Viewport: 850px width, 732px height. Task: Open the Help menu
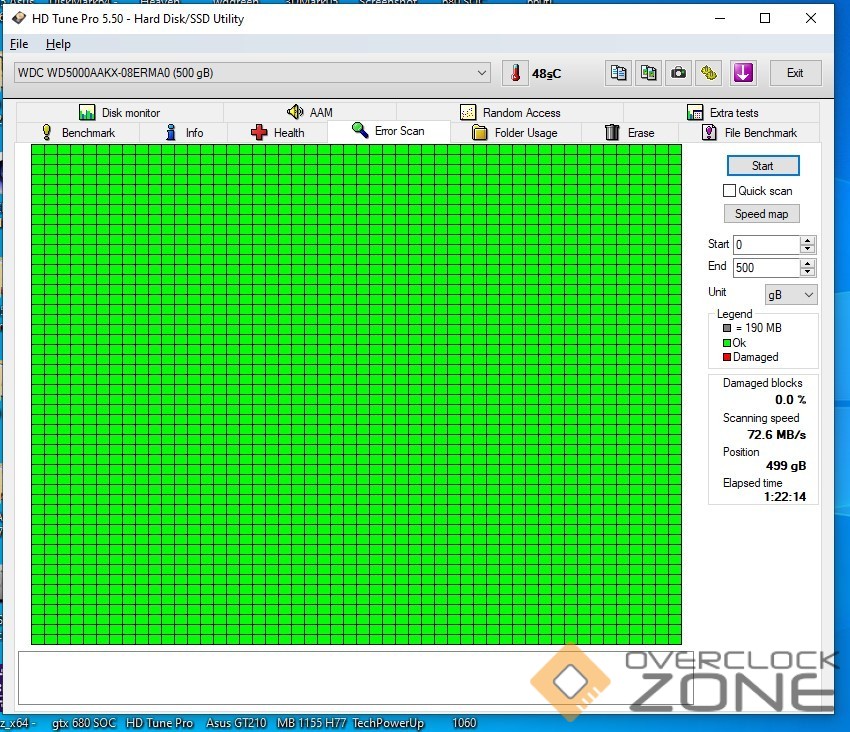(58, 44)
